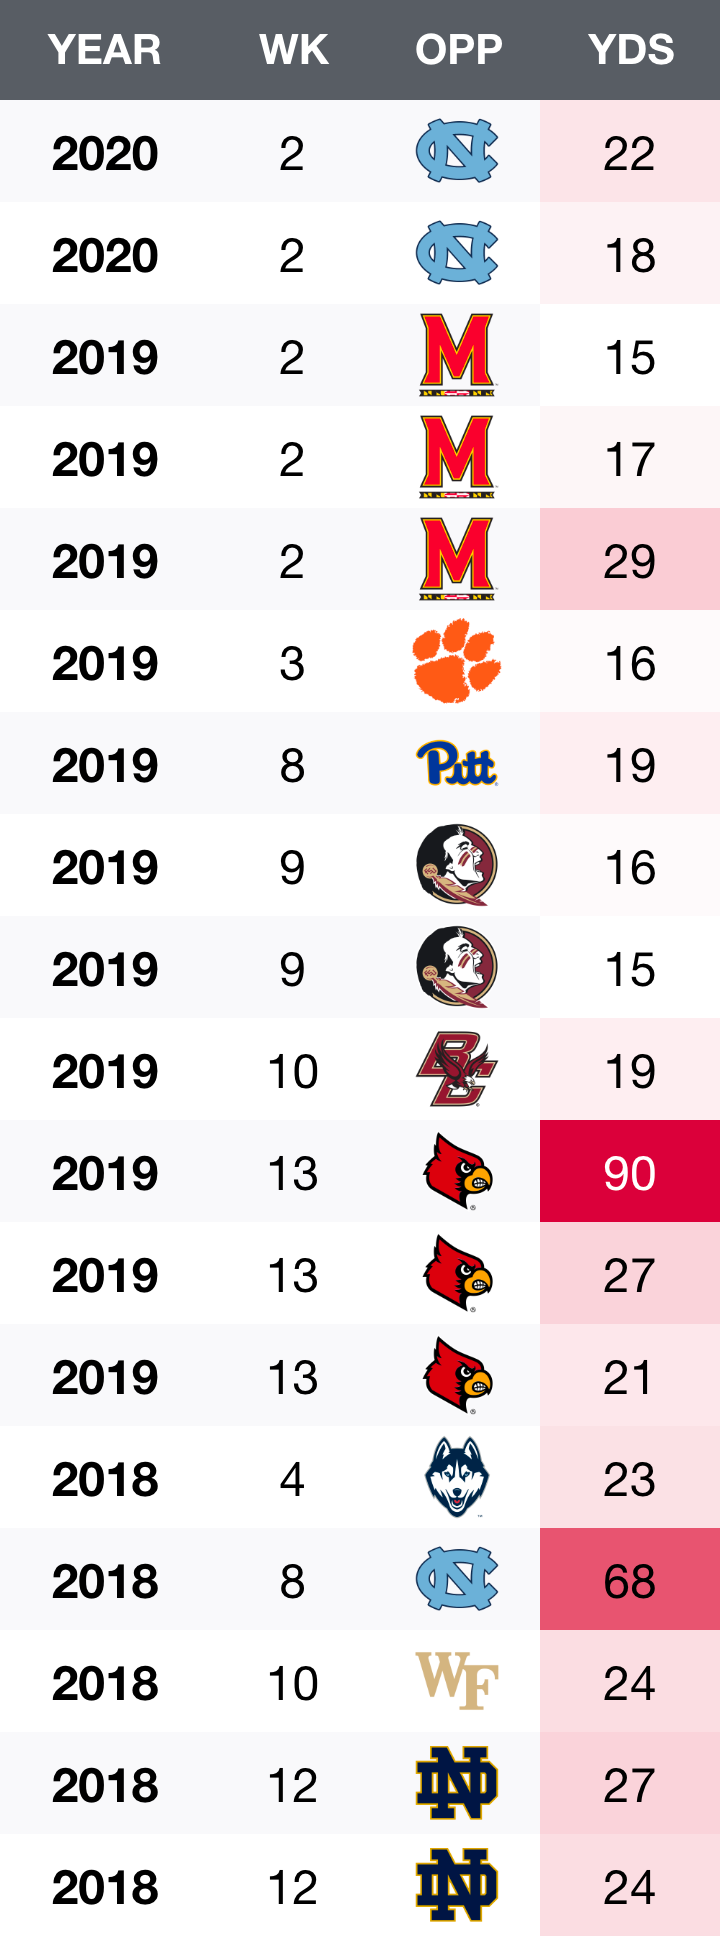Select the Wake Forest WF logo

(457, 1682)
